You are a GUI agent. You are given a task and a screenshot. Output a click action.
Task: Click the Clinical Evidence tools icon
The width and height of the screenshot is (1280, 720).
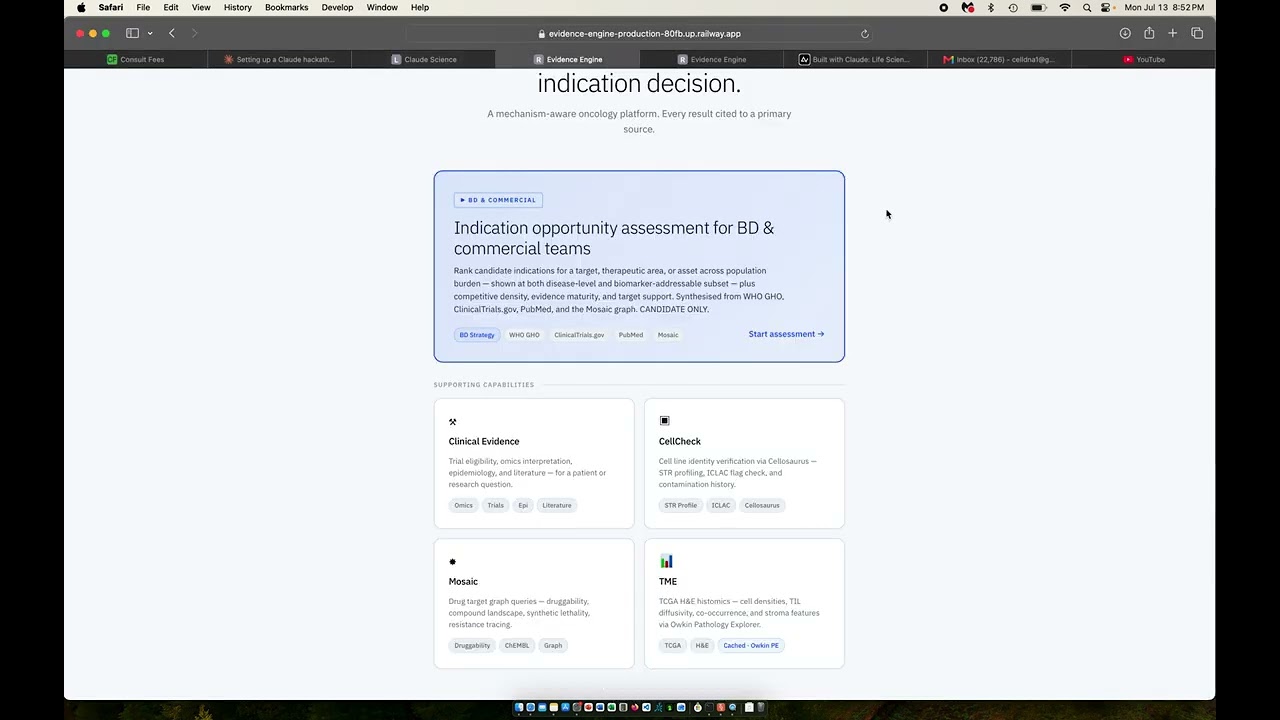[453, 422]
